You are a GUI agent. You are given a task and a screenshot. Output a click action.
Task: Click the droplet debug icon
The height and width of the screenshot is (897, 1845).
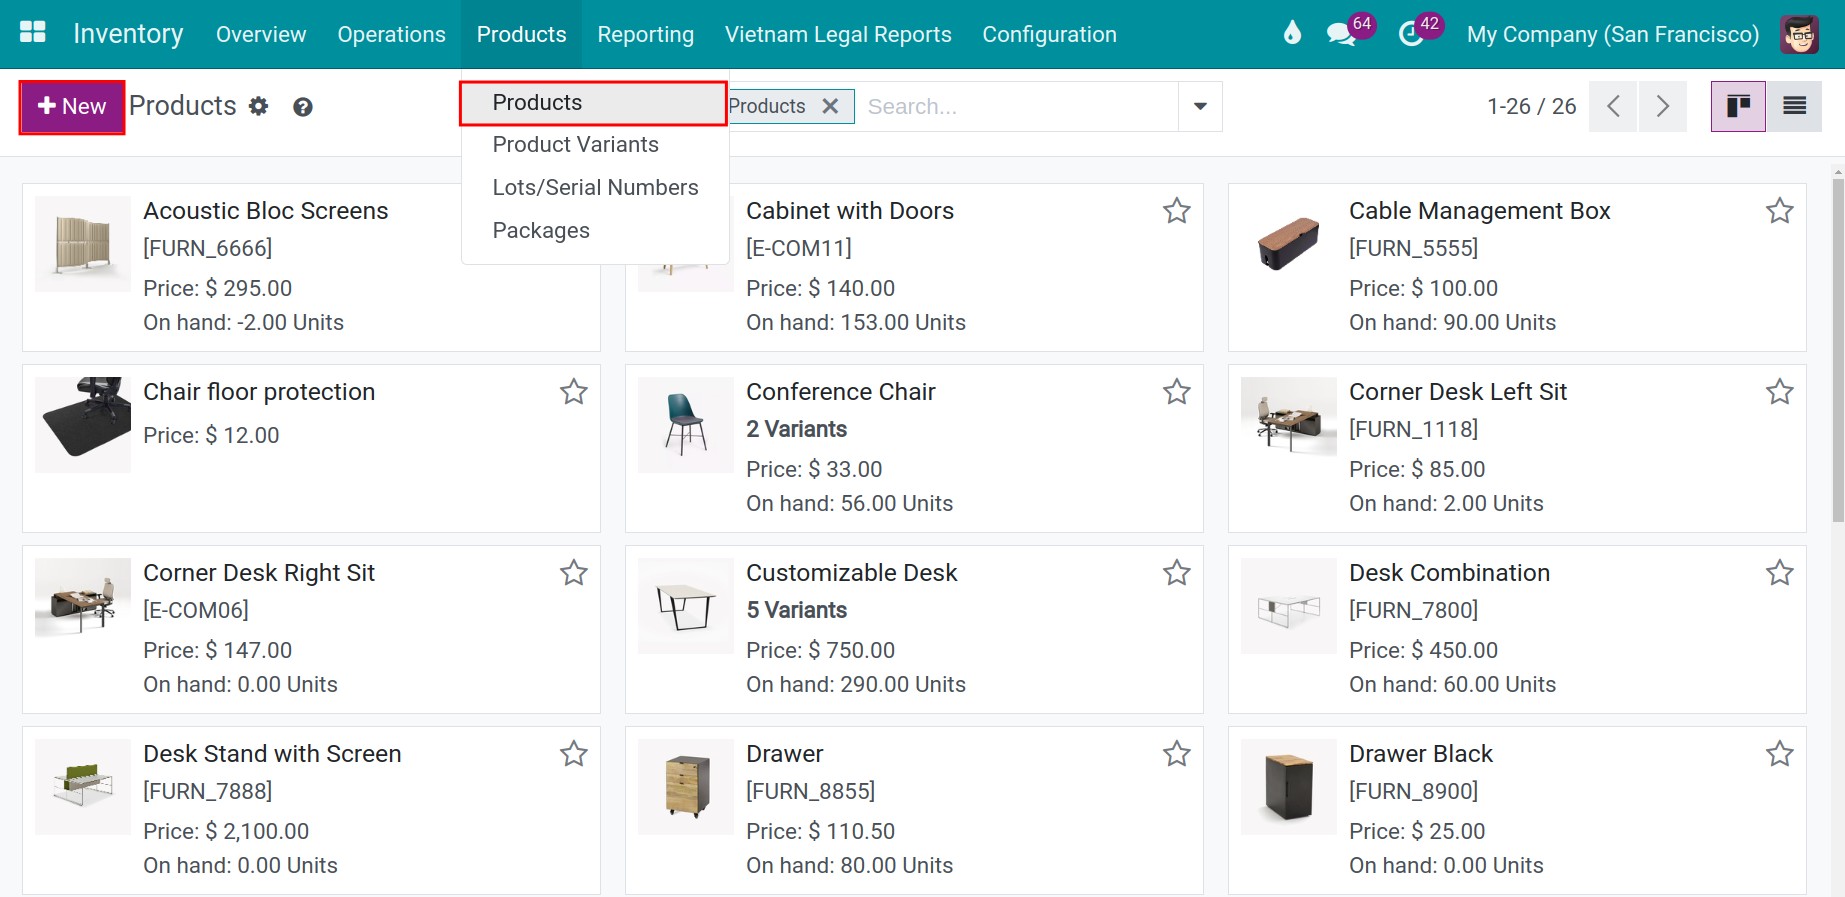1292,34
